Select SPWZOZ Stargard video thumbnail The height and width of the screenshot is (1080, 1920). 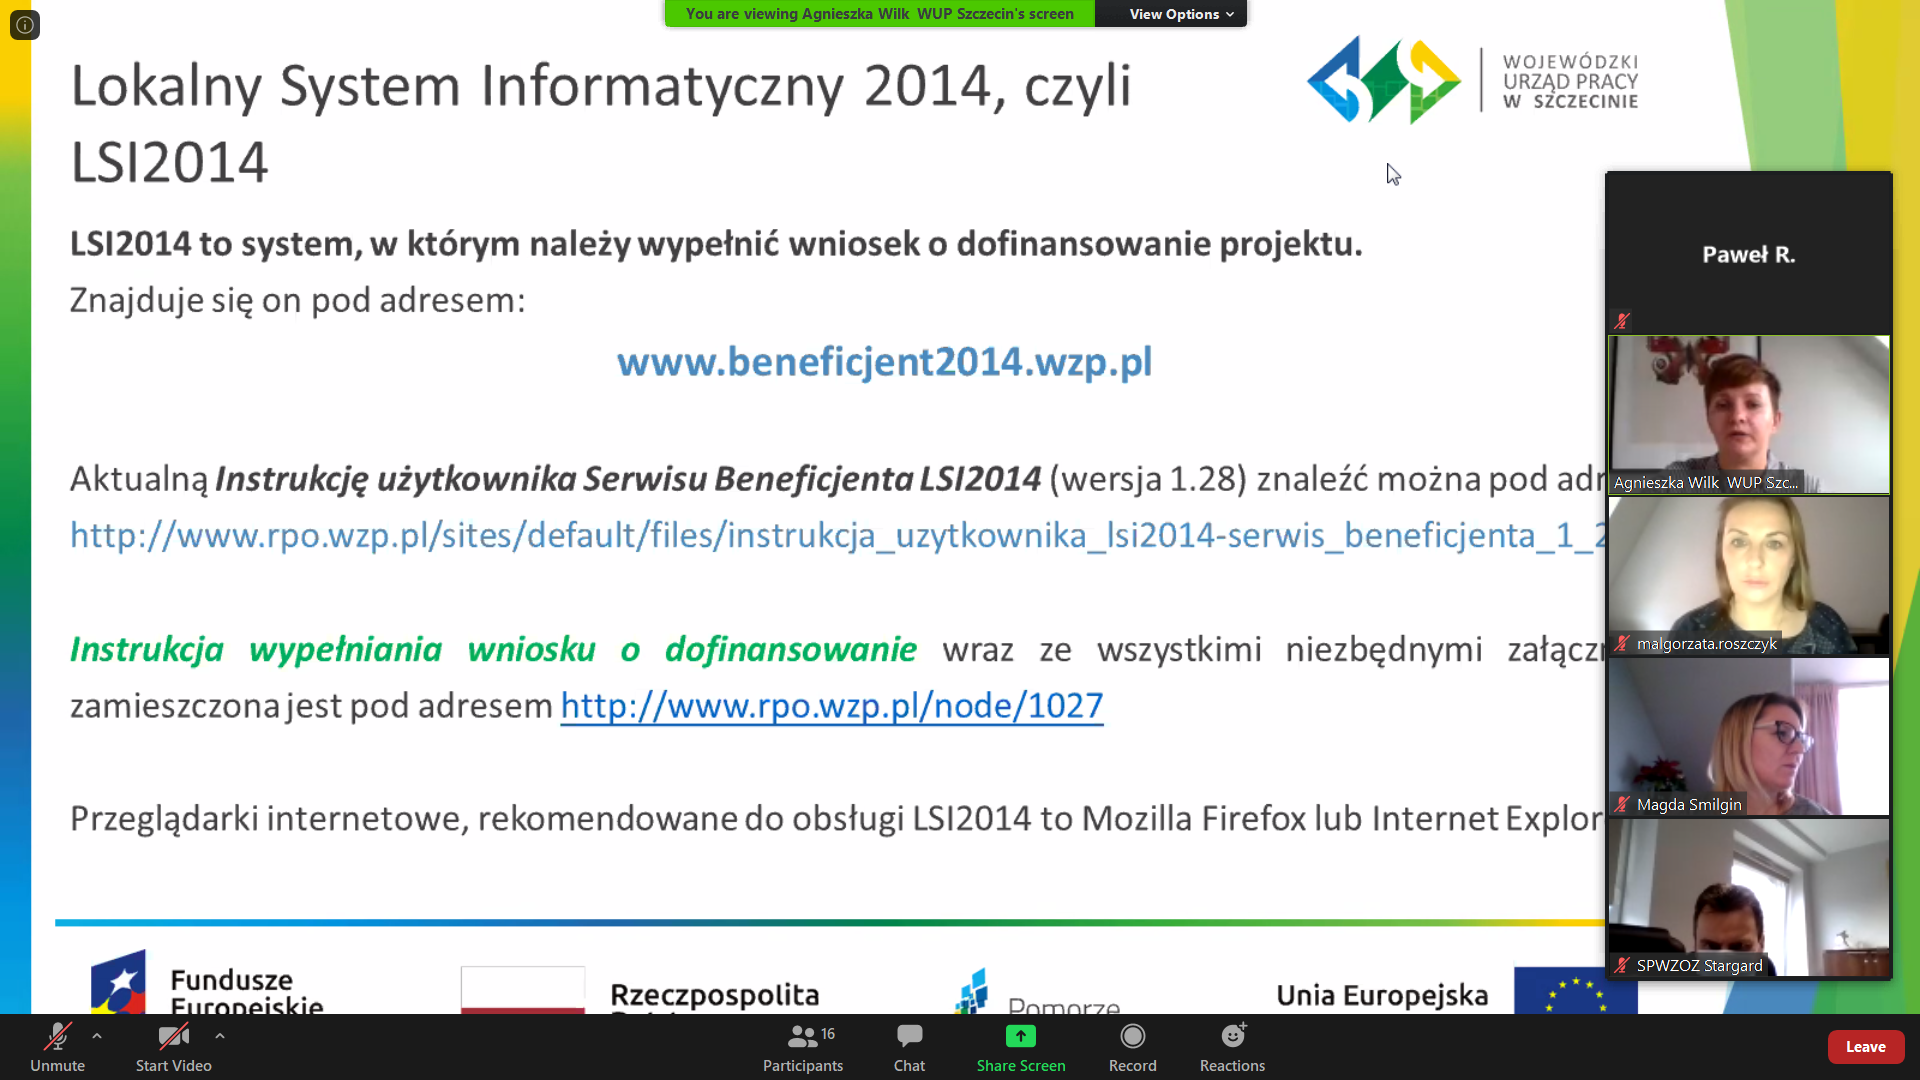click(x=1748, y=897)
